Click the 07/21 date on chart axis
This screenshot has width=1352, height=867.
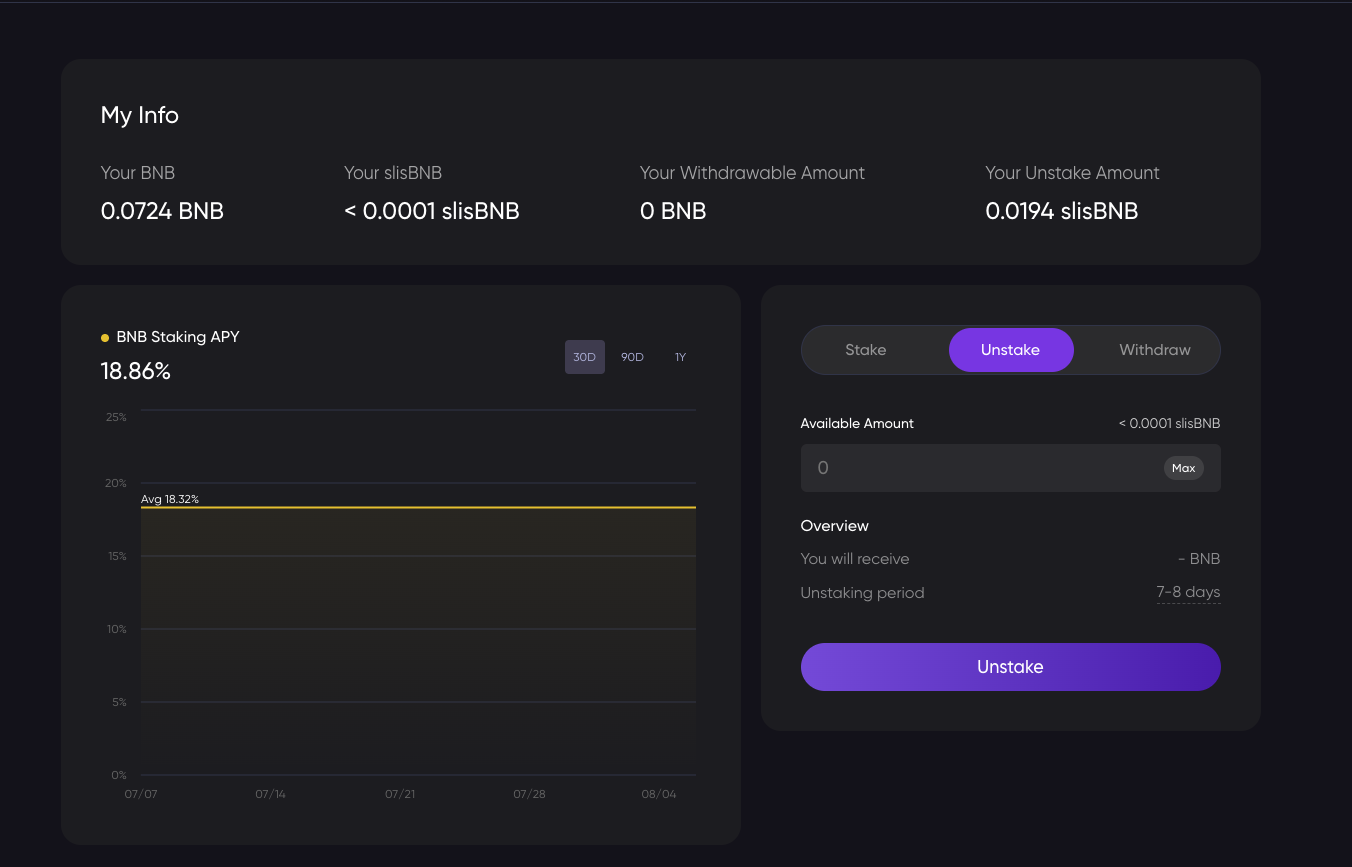click(x=400, y=794)
